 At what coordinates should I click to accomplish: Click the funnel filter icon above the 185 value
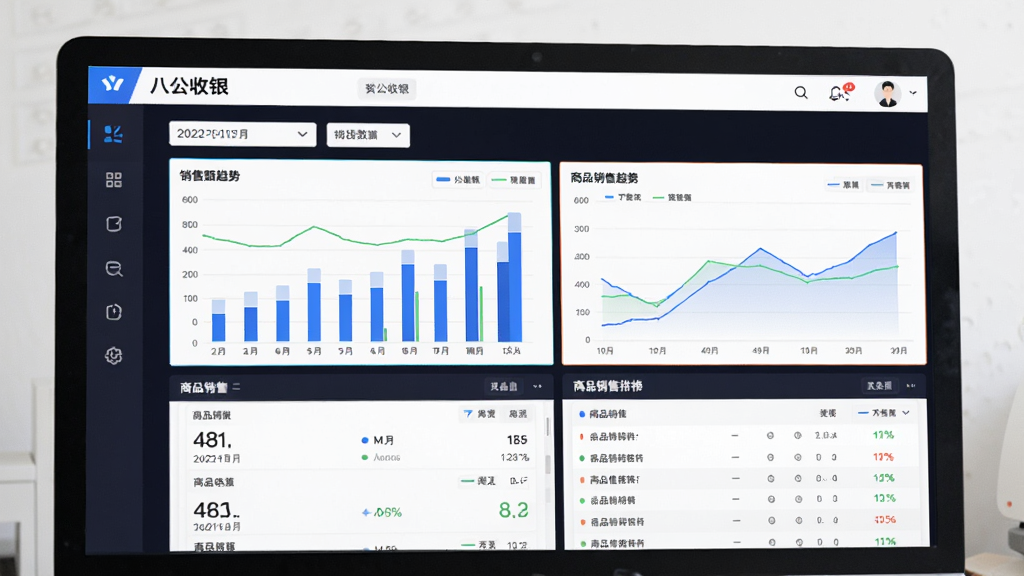click(468, 413)
